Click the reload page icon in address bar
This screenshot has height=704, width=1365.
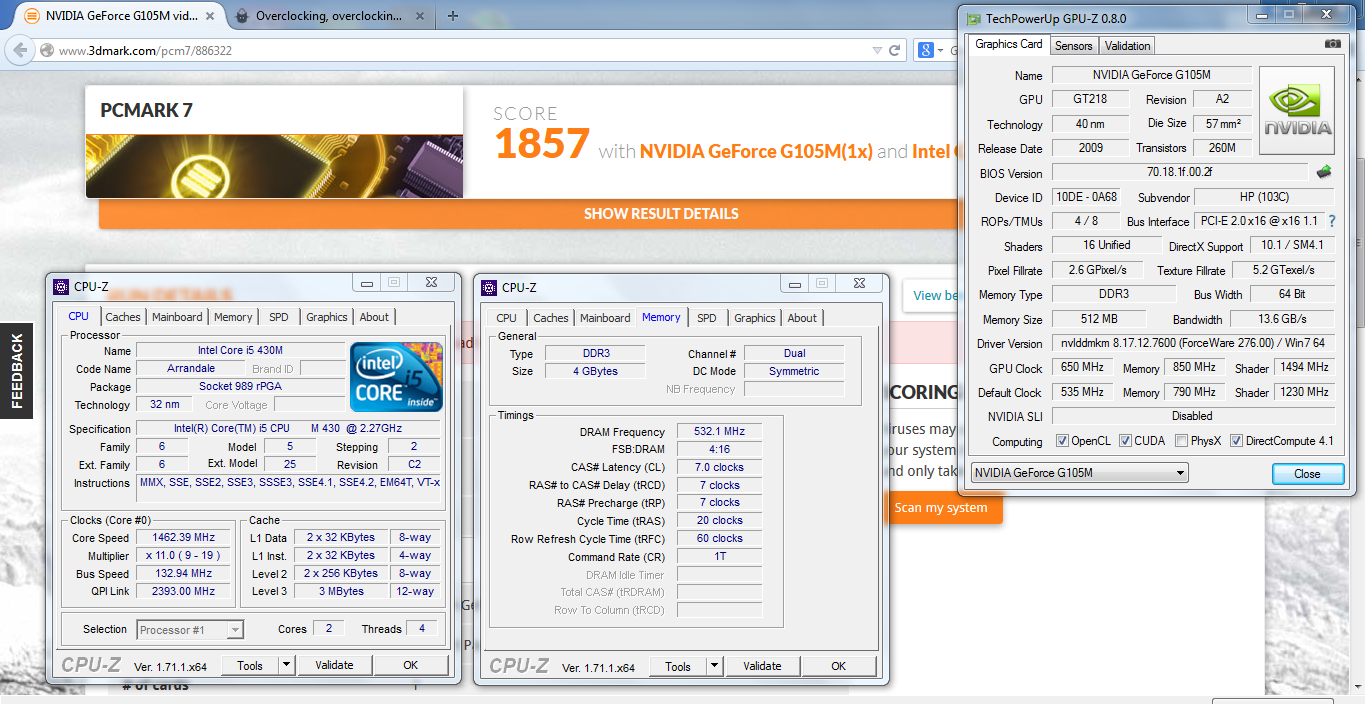coord(895,50)
